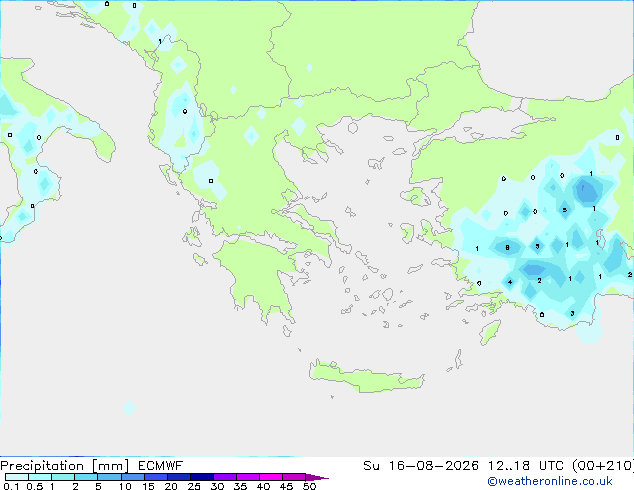Image resolution: width=634 pixels, height=490 pixels.
Task: Click the 10–15 mm legend color swatch
Action: click(132, 477)
